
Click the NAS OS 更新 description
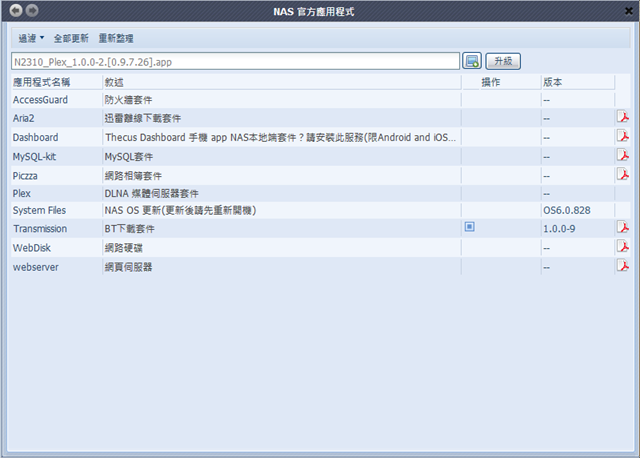coord(180,210)
